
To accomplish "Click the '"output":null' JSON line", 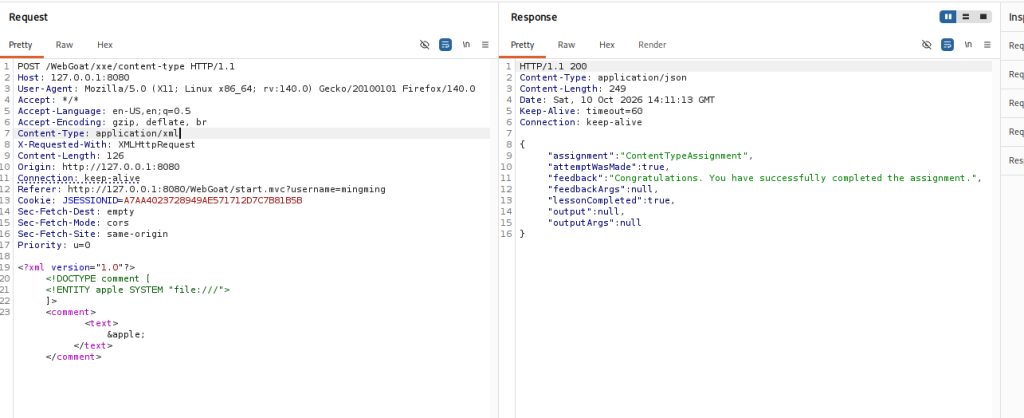I will (586, 212).
